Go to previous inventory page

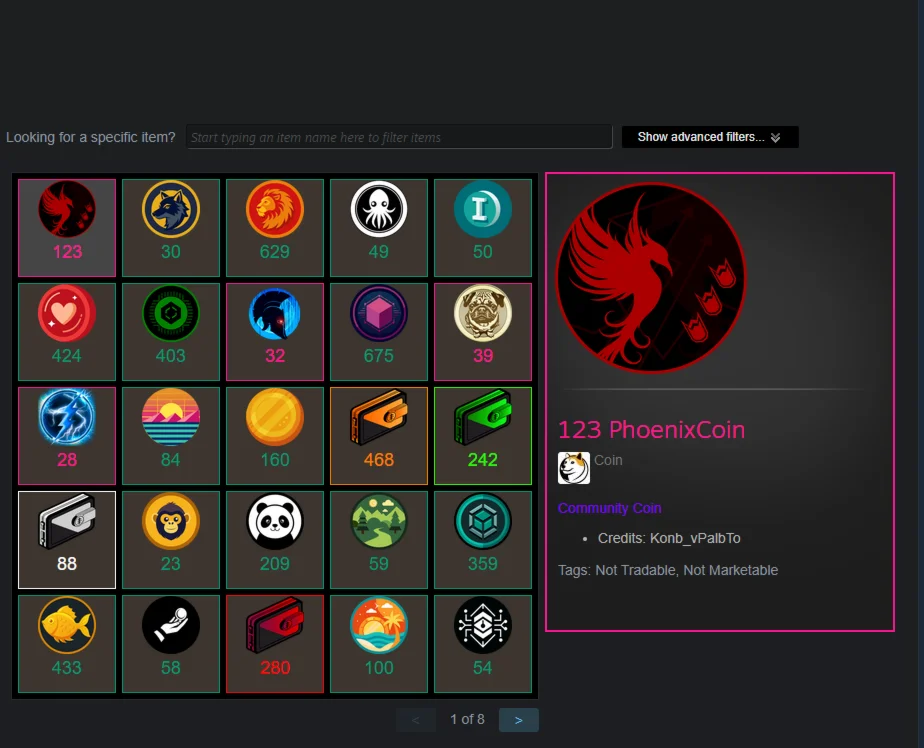pyautogui.click(x=416, y=720)
